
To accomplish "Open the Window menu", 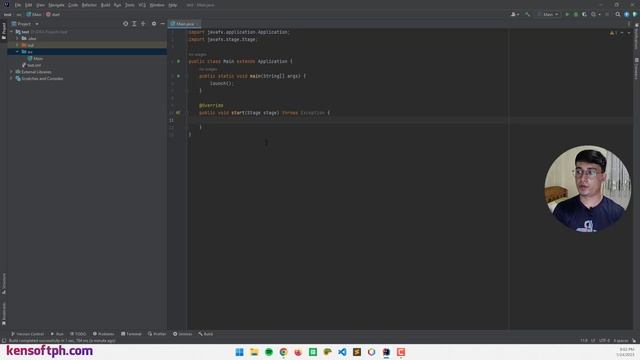I will point(157,5).
